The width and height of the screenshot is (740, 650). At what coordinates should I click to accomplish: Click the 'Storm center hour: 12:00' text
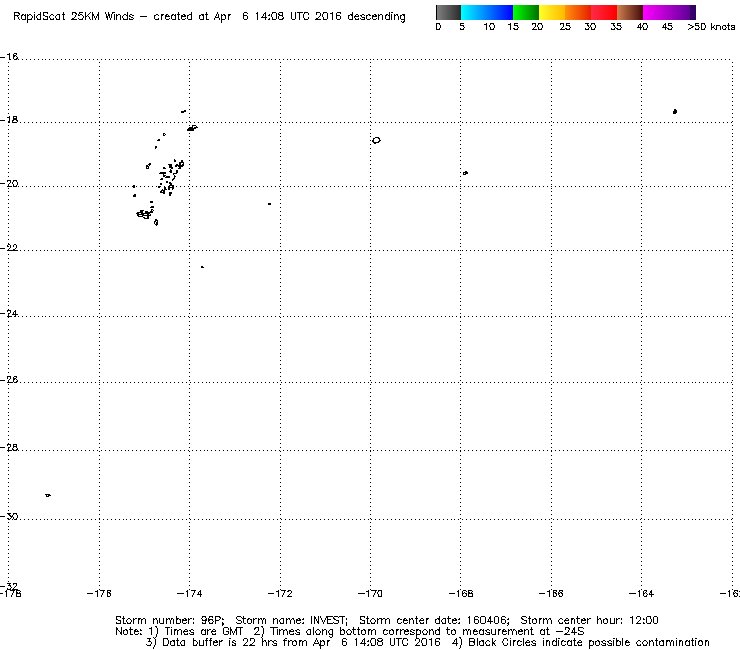coord(589,620)
